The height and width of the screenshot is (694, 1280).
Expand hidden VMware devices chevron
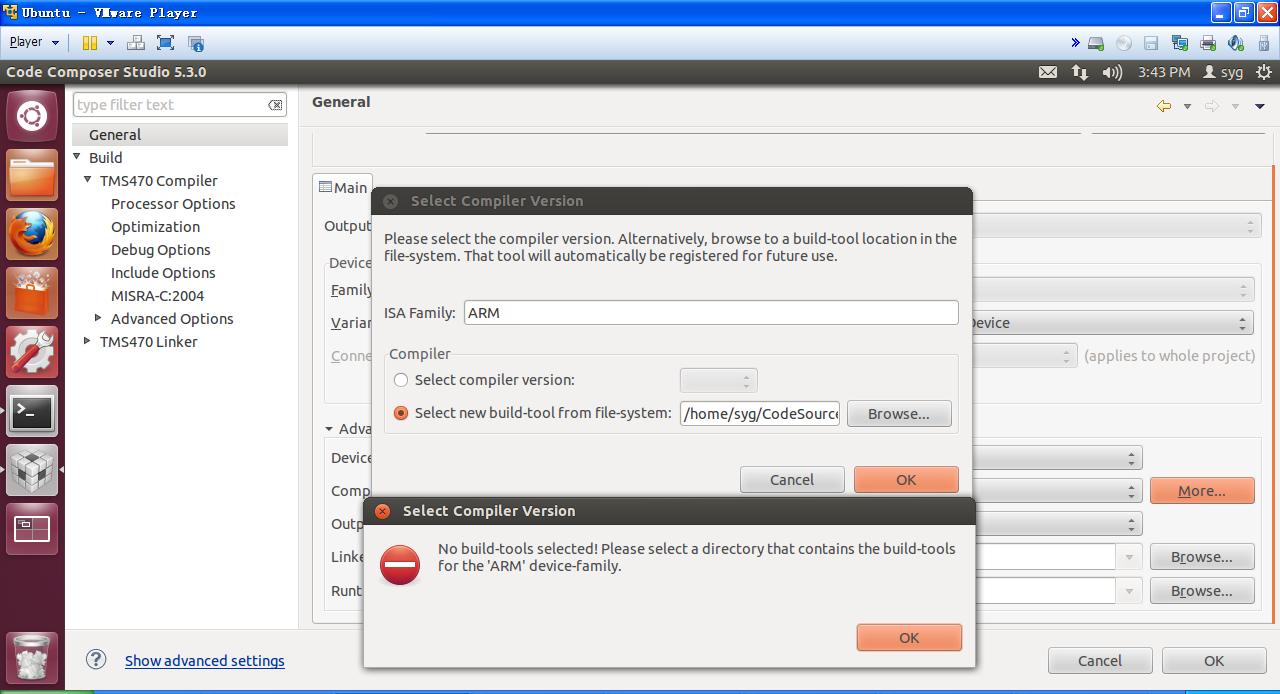(x=1075, y=43)
